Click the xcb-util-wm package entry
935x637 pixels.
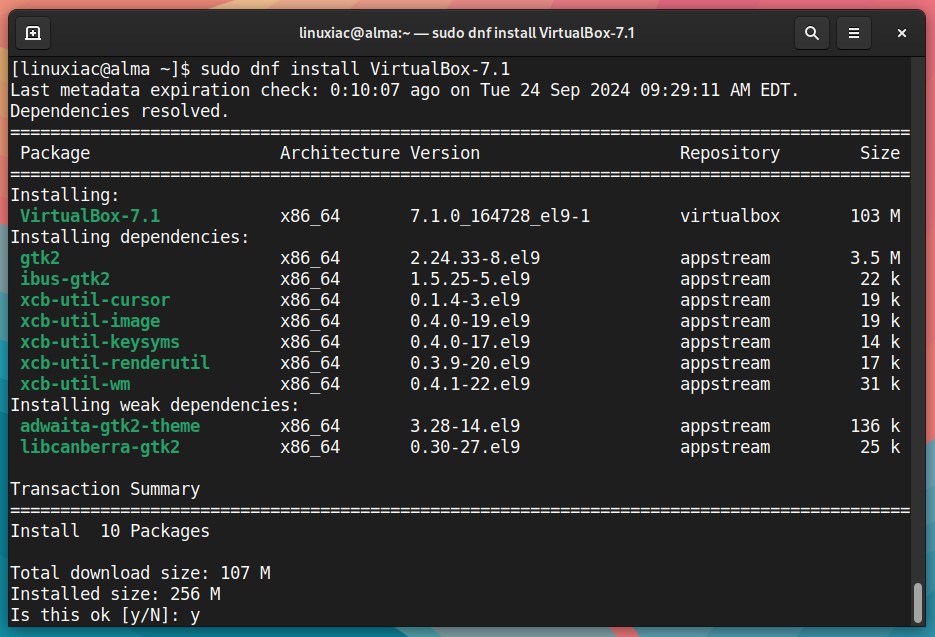pos(75,384)
